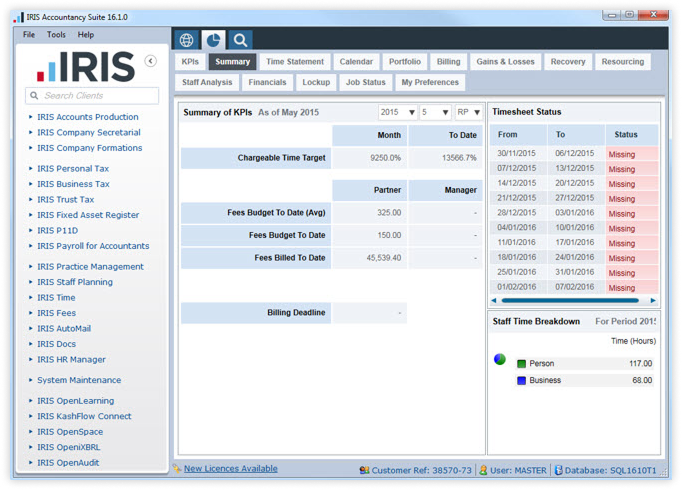
Task: Click the search icon in Search Clients box
Action: (34, 96)
